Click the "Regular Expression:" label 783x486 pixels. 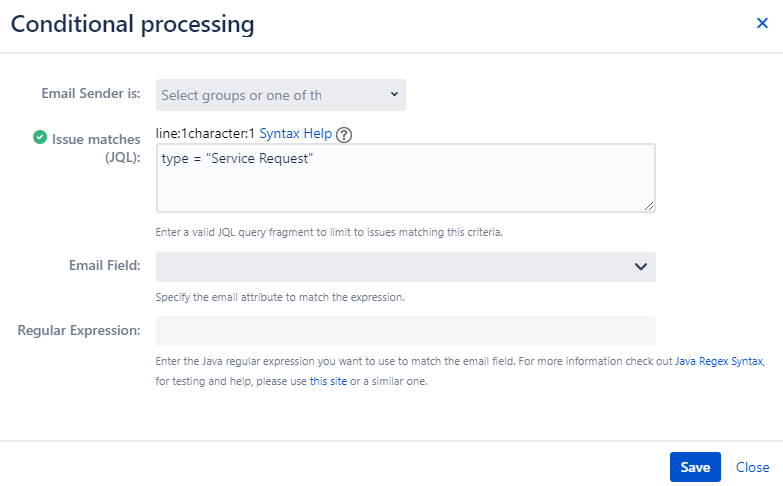click(79, 330)
